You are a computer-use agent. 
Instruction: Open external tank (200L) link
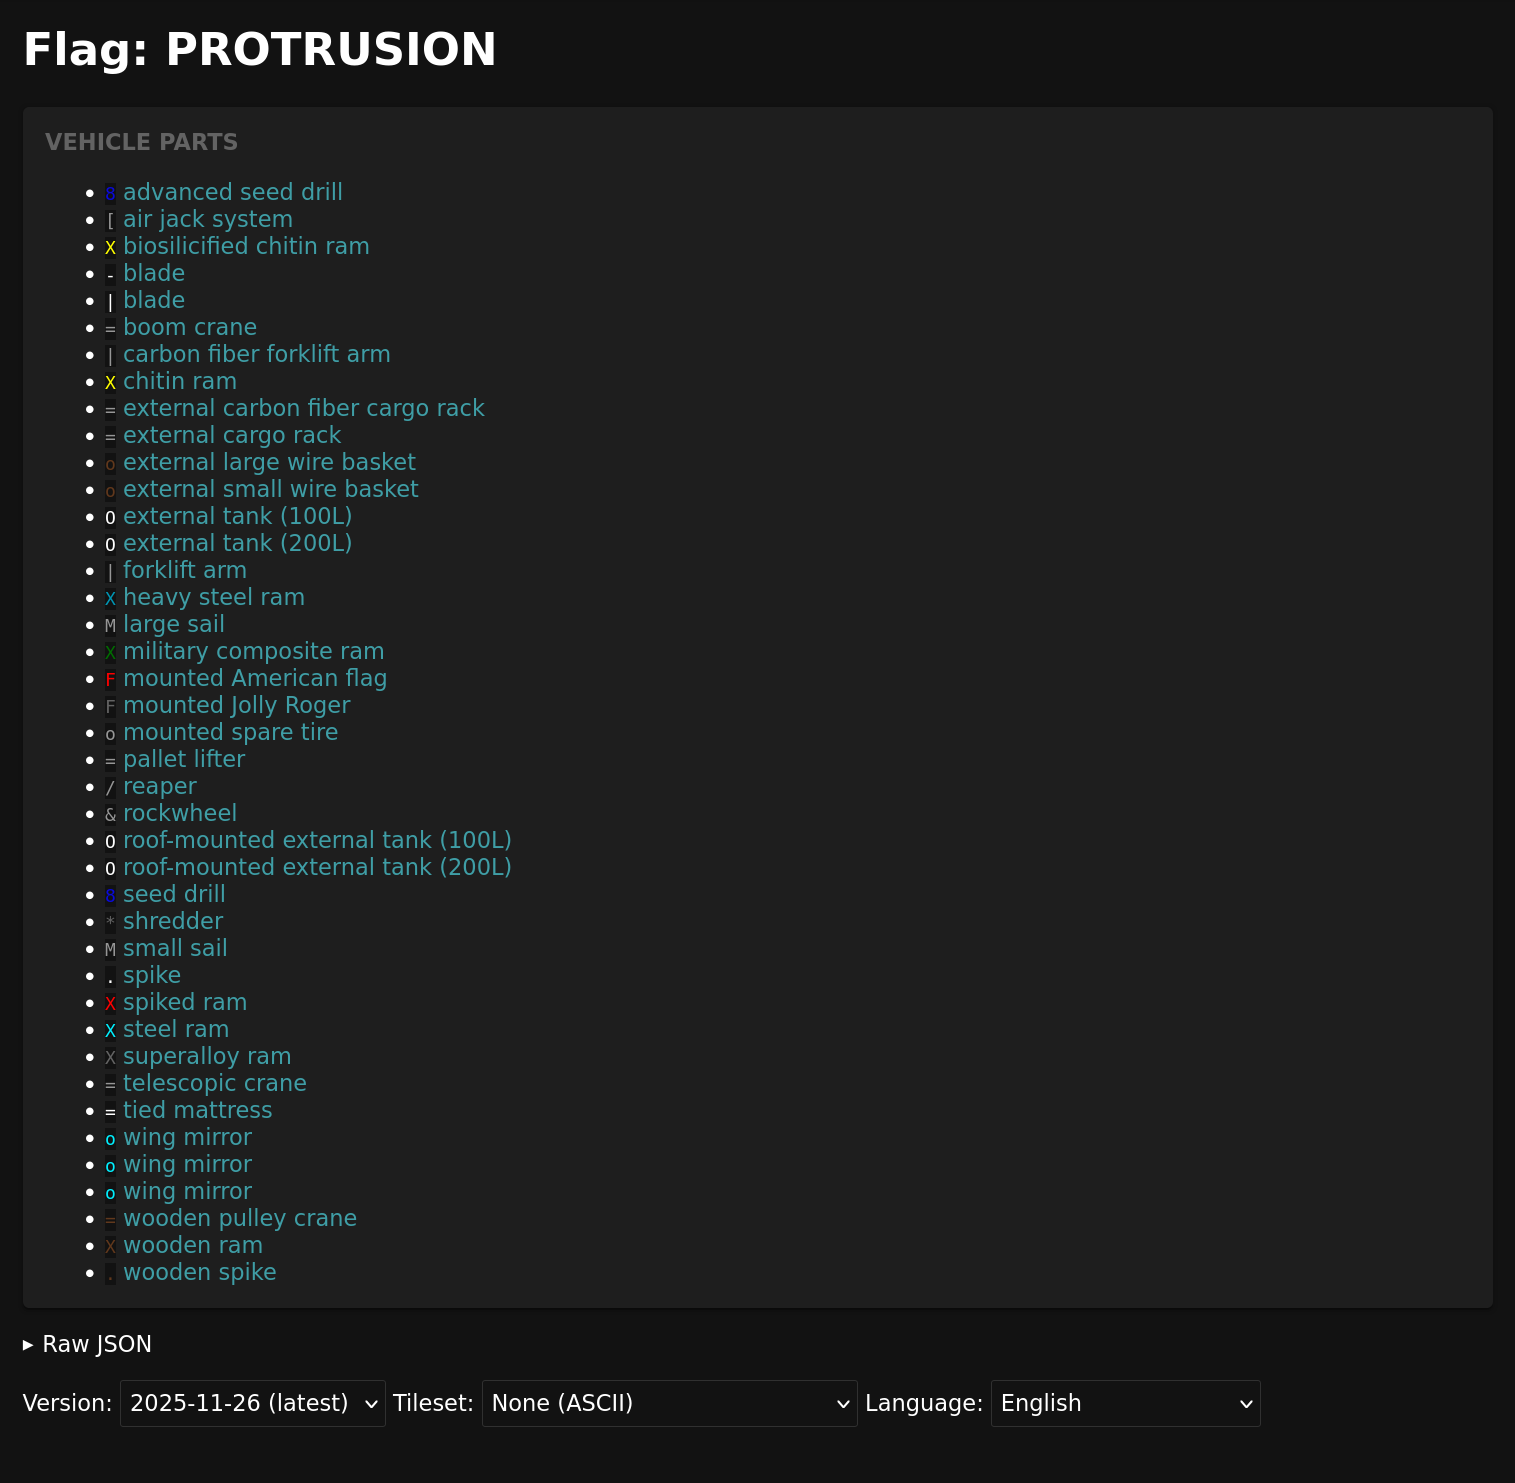click(x=238, y=543)
